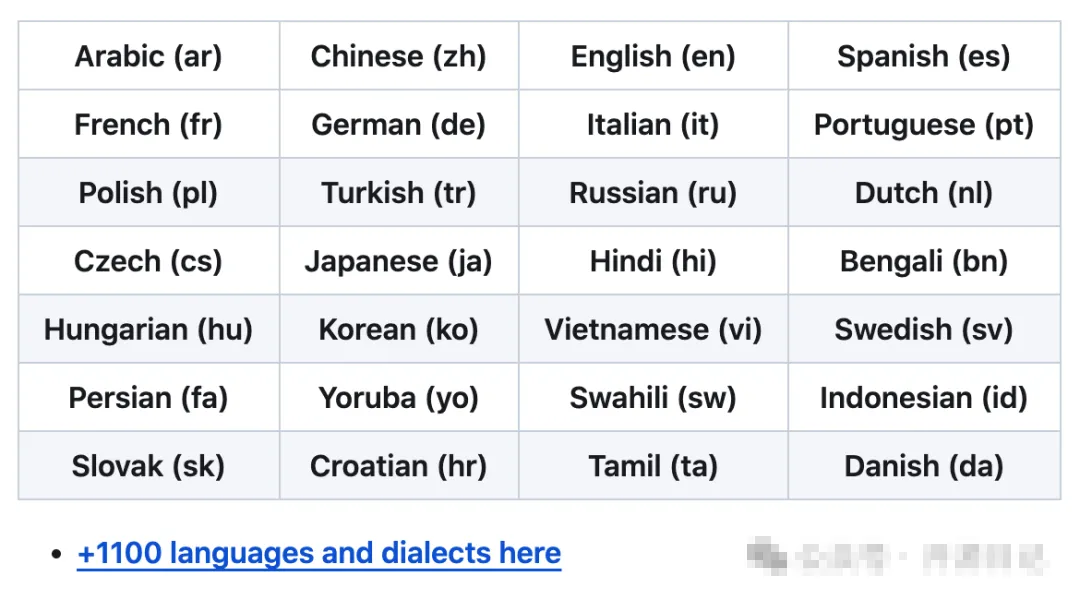Click the Hindi (hi) cell
The image size is (1080, 600).
[653, 260]
